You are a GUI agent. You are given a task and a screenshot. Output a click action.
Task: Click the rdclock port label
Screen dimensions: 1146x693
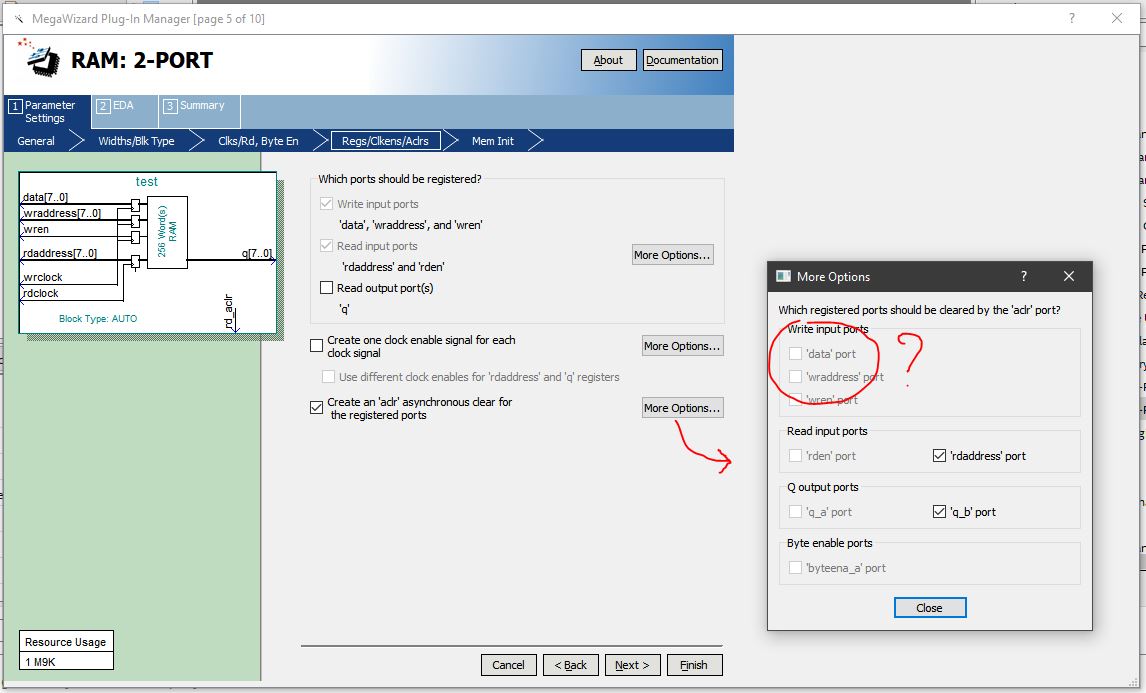point(40,294)
